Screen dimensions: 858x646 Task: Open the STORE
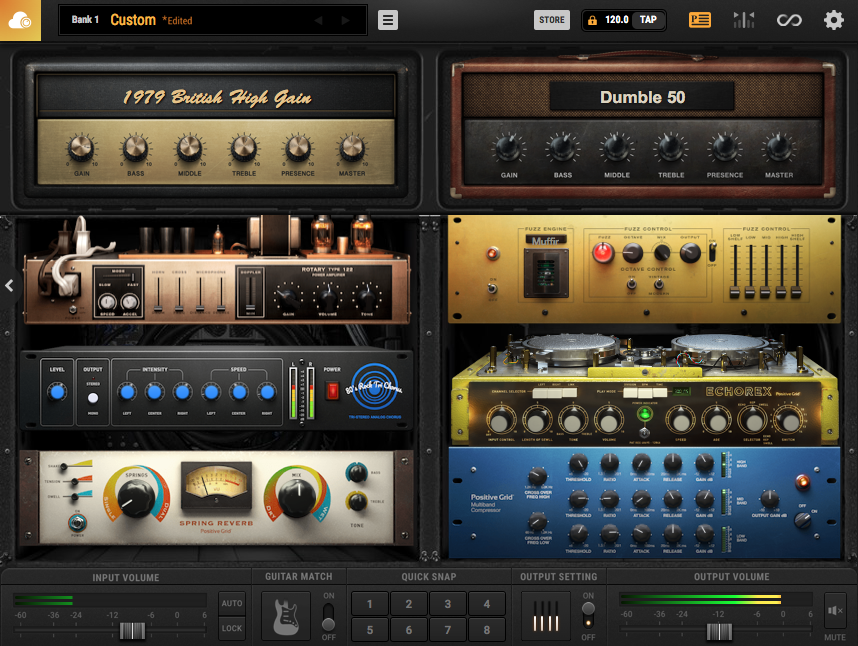point(552,20)
